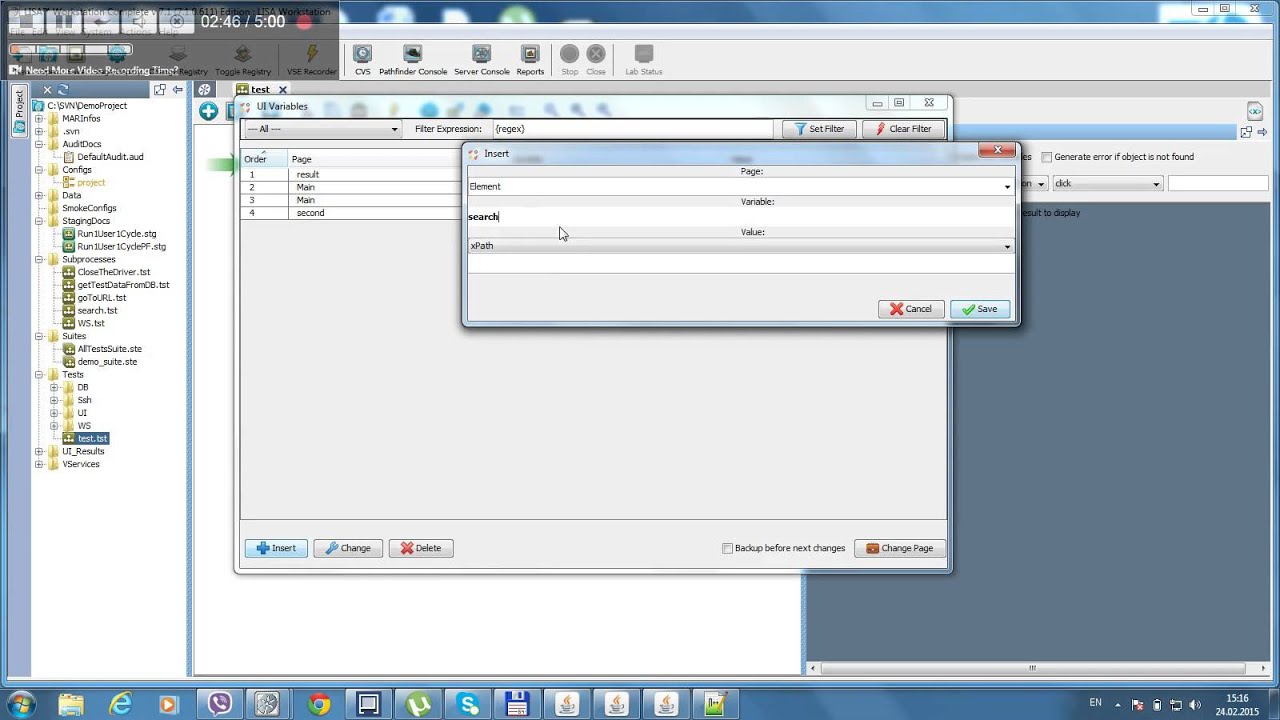
Task: Click the Variable field containing 'search'
Action: click(x=741, y=217)
